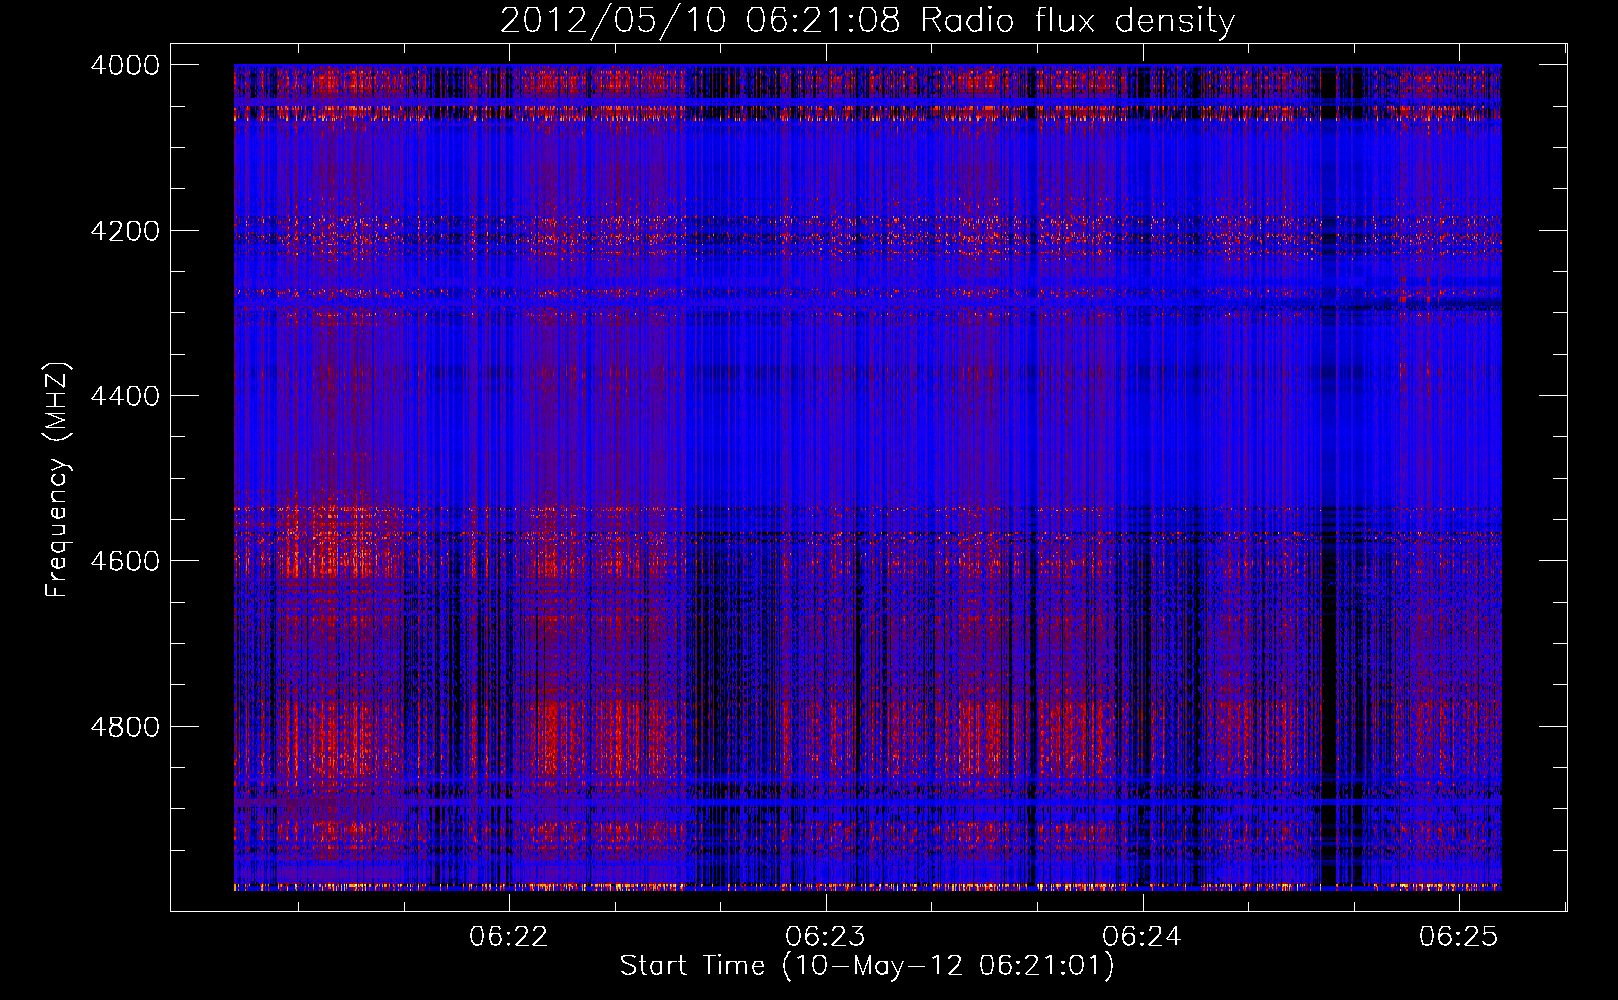Click the 4800 frequency tick label
Image resolution: width=1618 pixels, height=1000 pixels.
pyautogui.click(x=125, y=727)
